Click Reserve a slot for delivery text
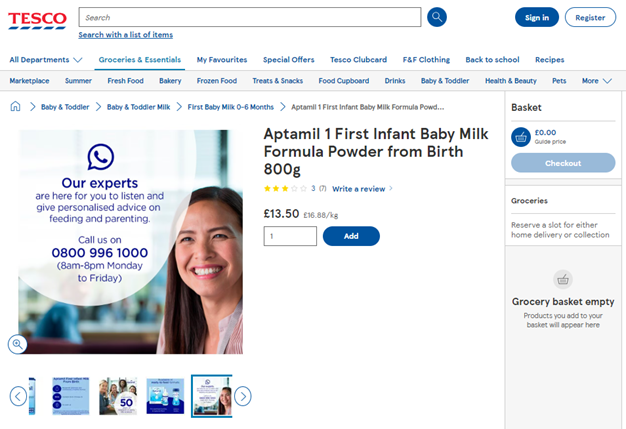626x429 pixels. (560, 230)
